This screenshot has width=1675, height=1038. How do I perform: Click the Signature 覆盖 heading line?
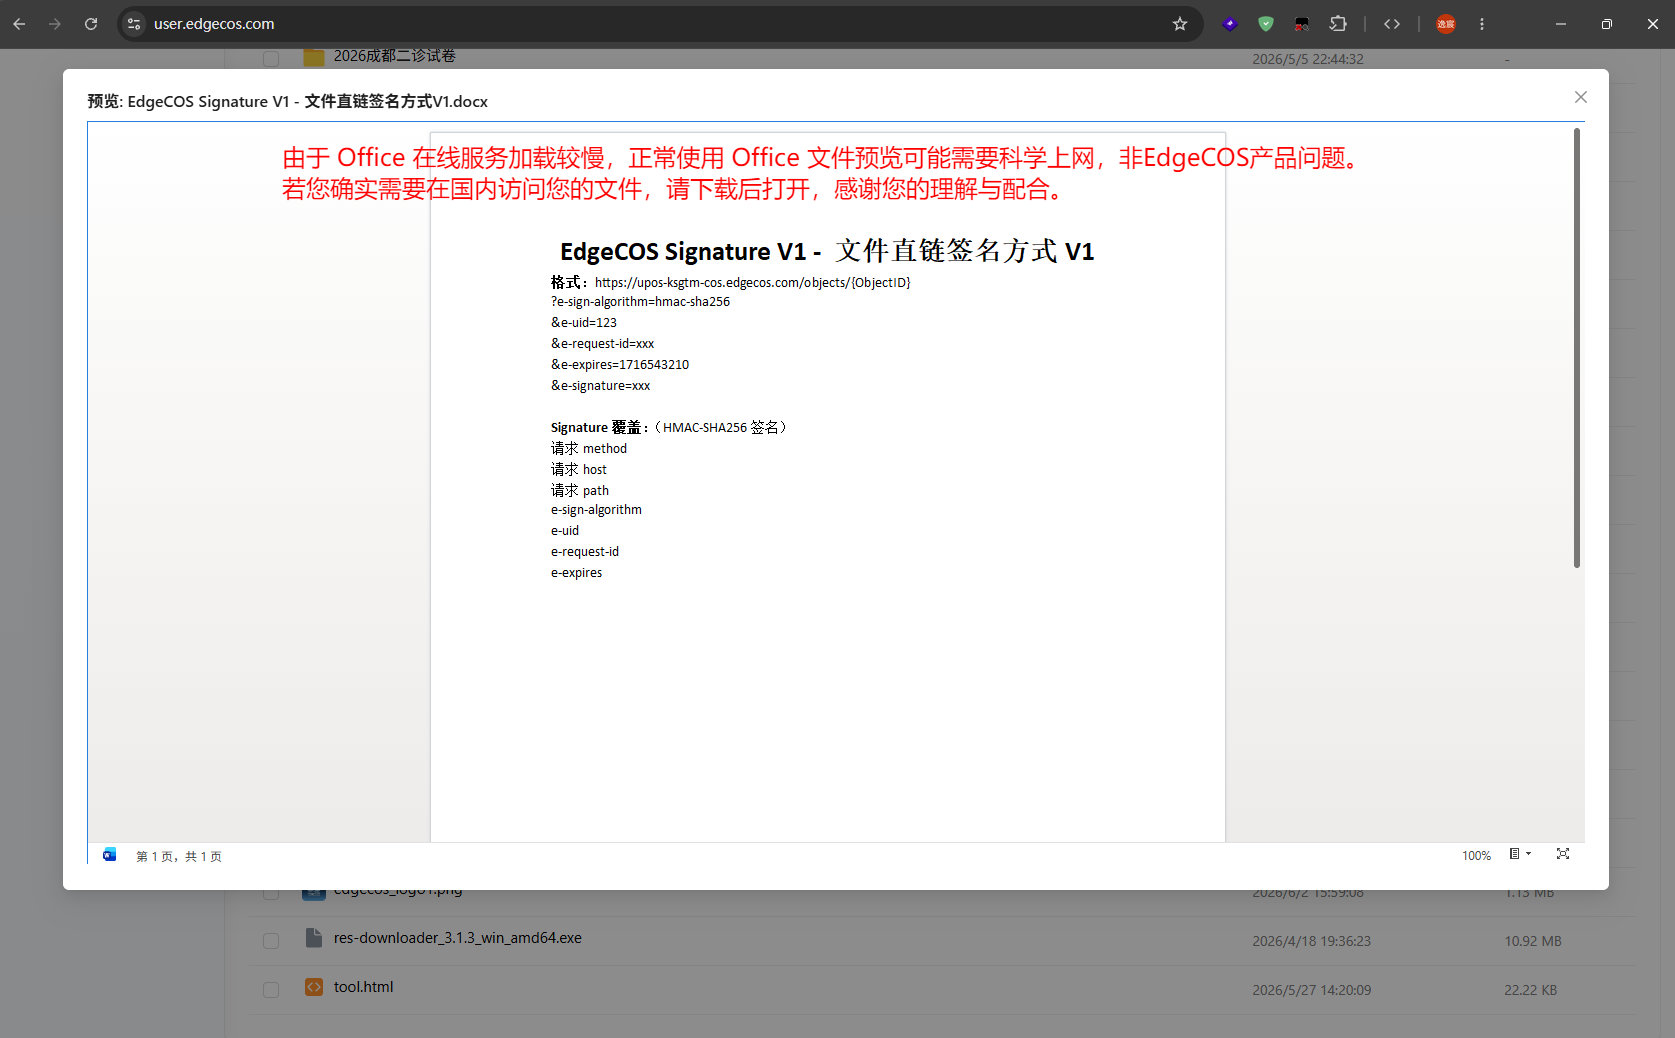670,428
